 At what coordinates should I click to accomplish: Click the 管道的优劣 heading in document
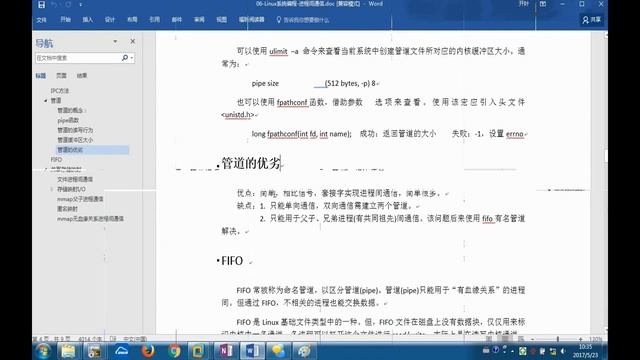tap(251, 163)
